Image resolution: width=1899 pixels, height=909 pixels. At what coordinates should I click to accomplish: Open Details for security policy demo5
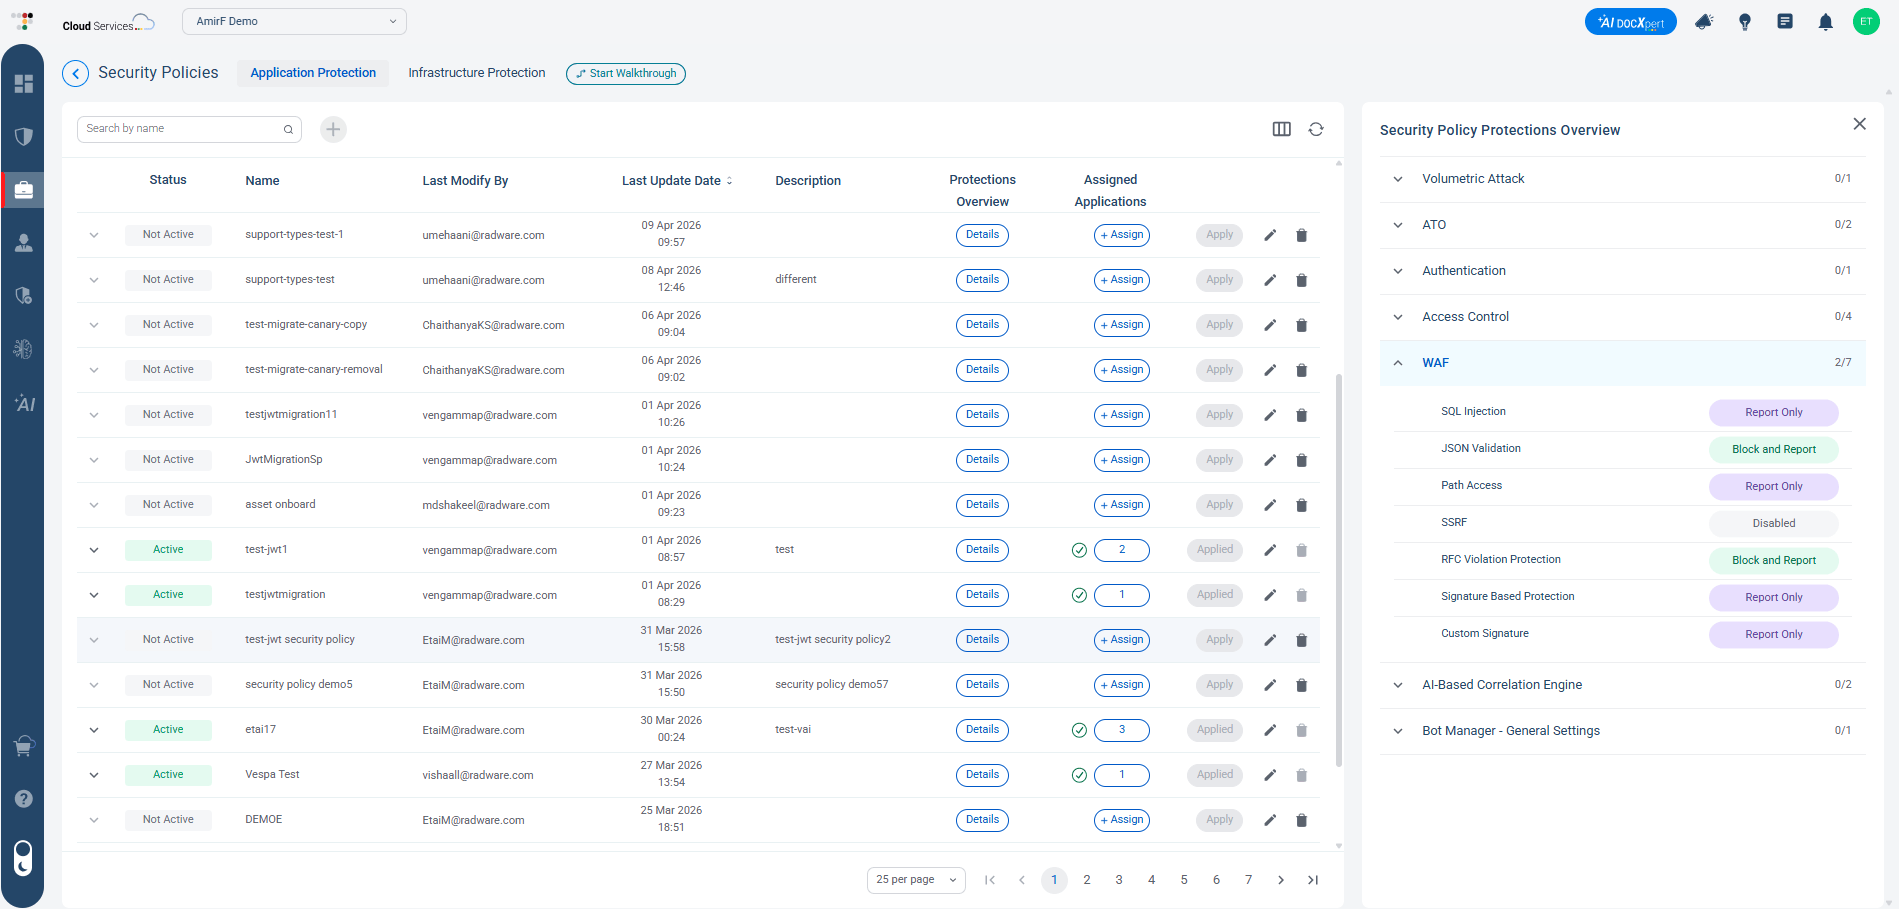click(982, 685)
